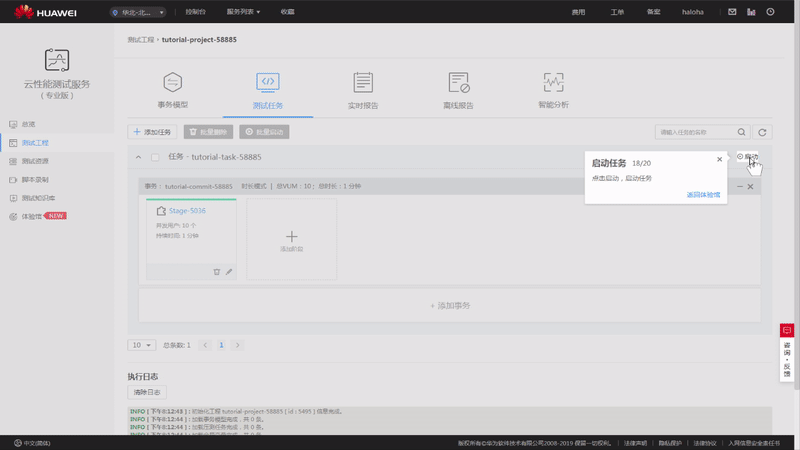Click the refresh task list icon
The image size is (800, 450).
tap(762, 132)
